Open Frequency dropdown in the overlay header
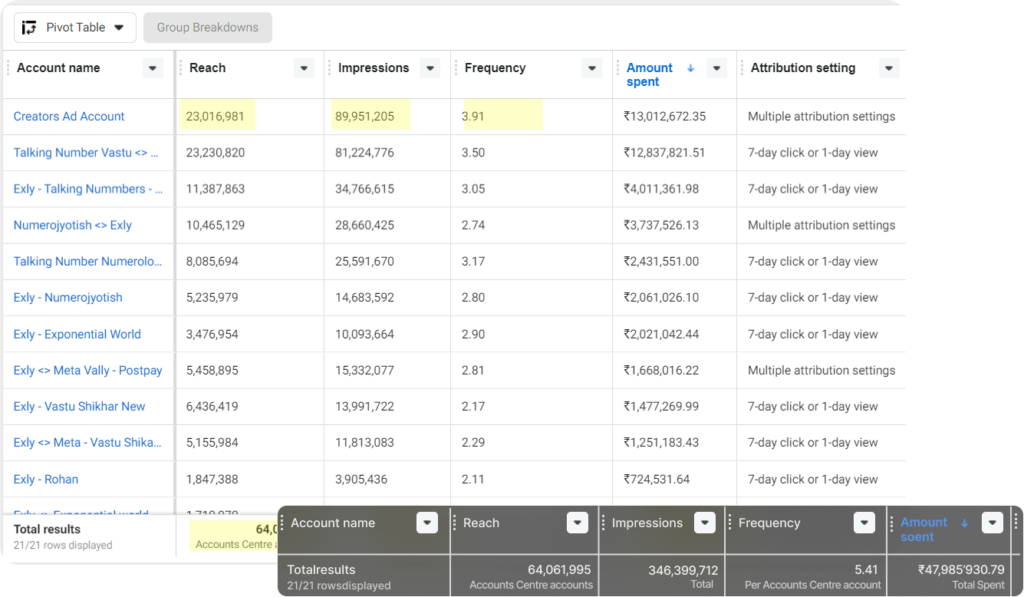 (864, 523)
